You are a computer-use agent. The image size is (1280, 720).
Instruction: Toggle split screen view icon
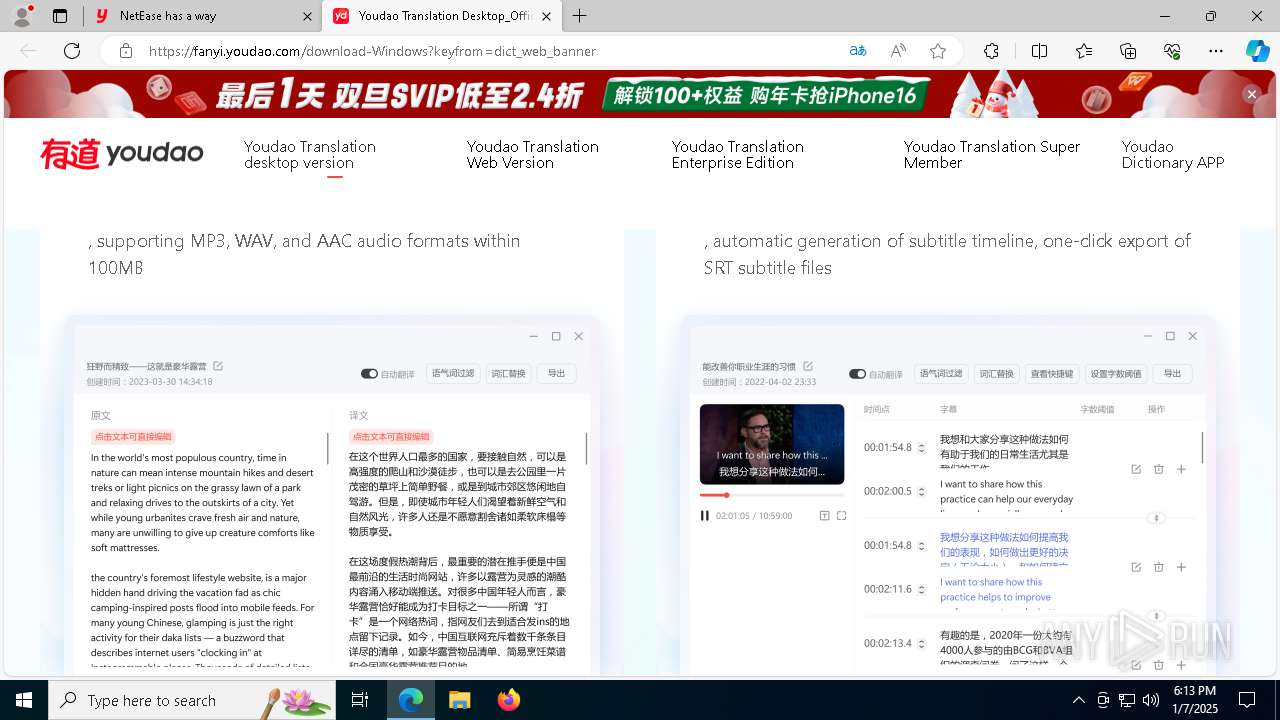coord(1039,51)
